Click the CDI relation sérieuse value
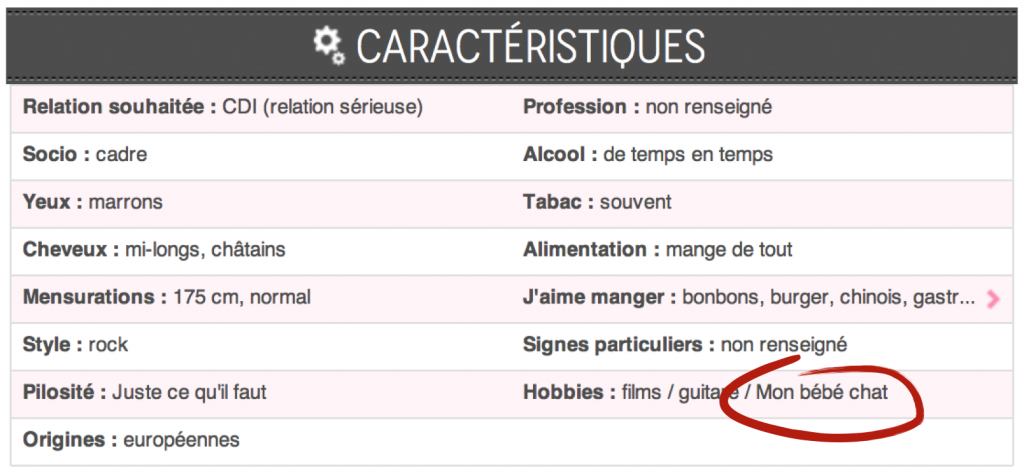The width and height of the screenshot is (1024, 476). tap(323, 107)
